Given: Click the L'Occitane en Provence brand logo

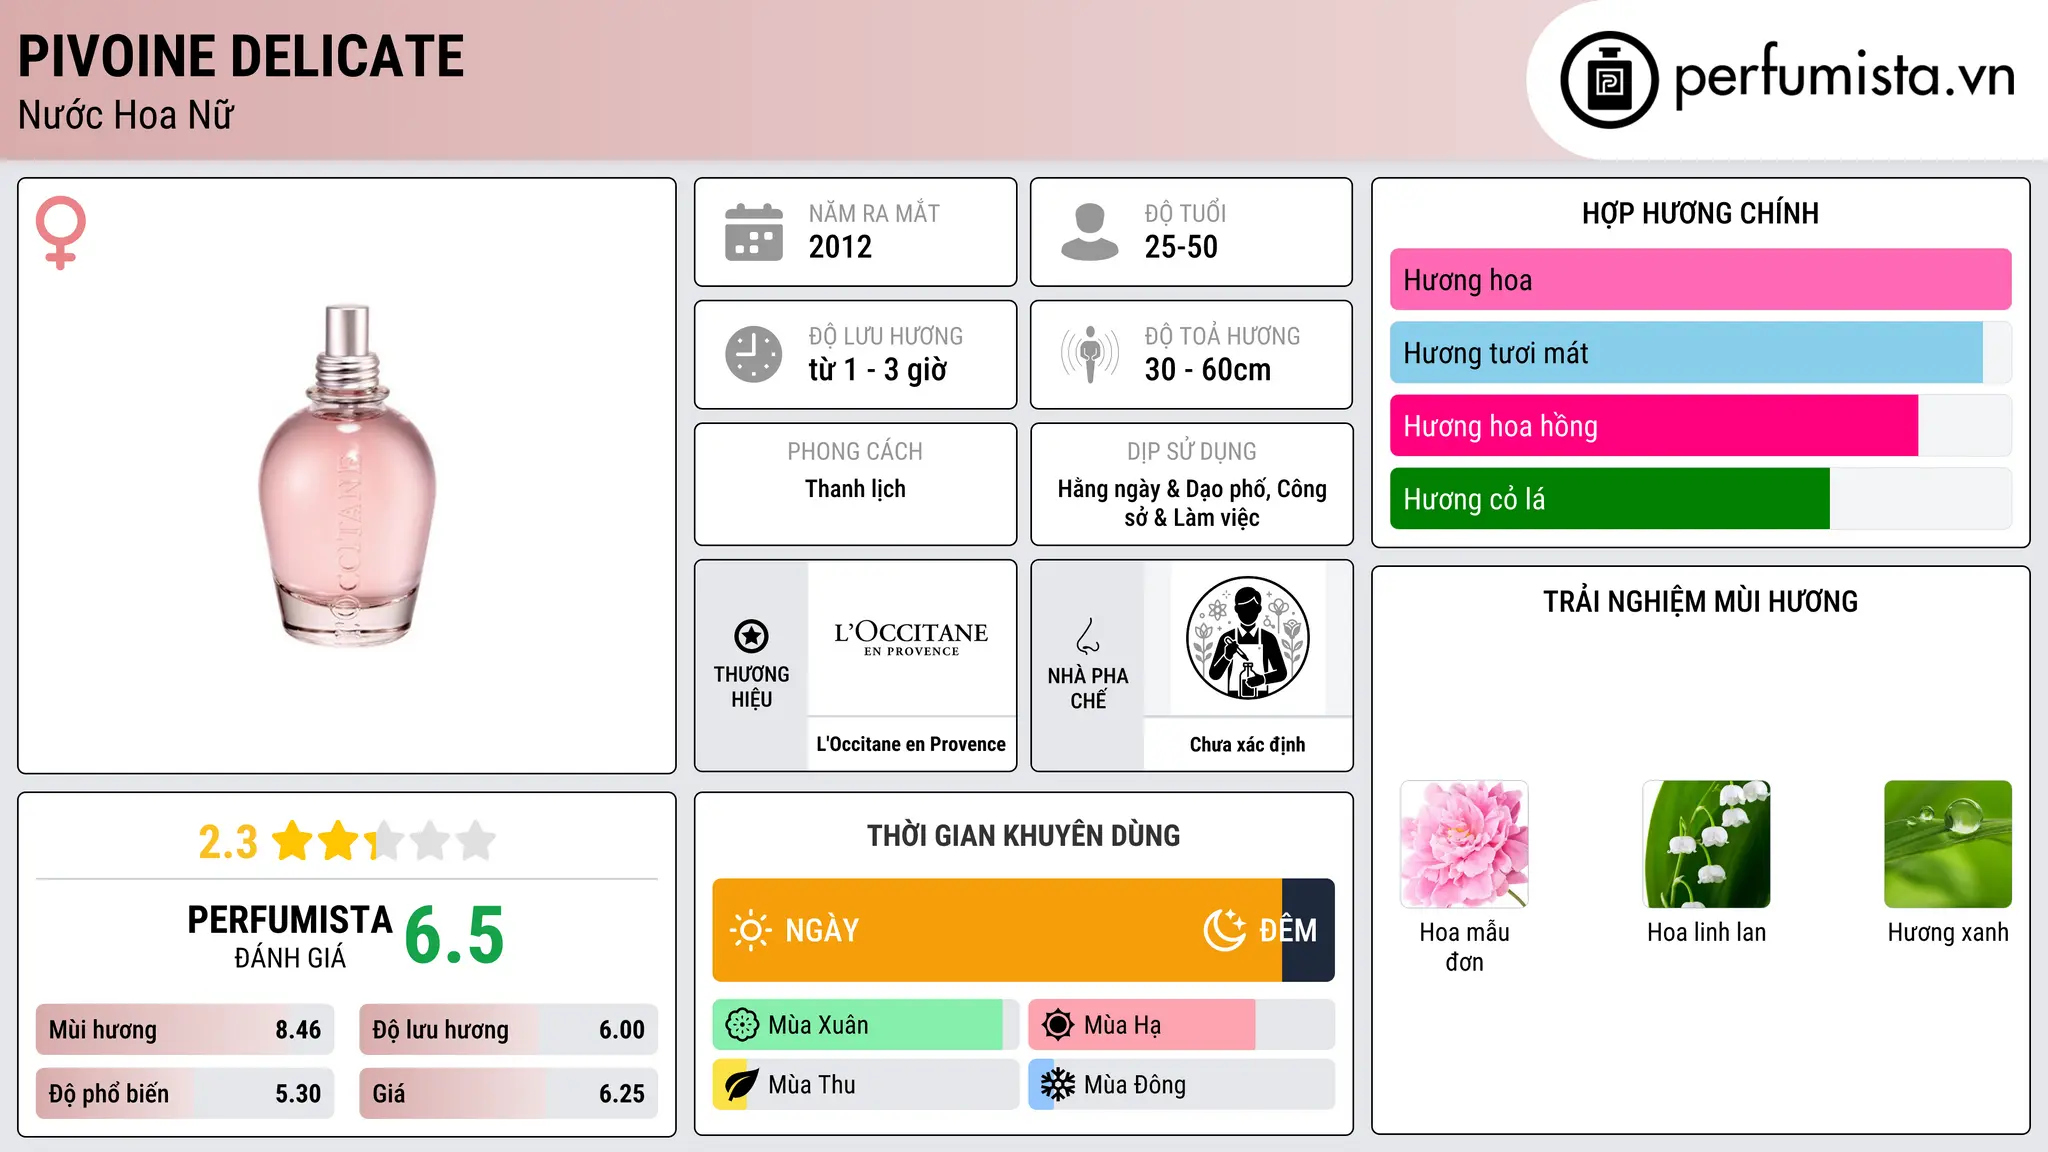Looking at the screenshot, I should [911, 638].
